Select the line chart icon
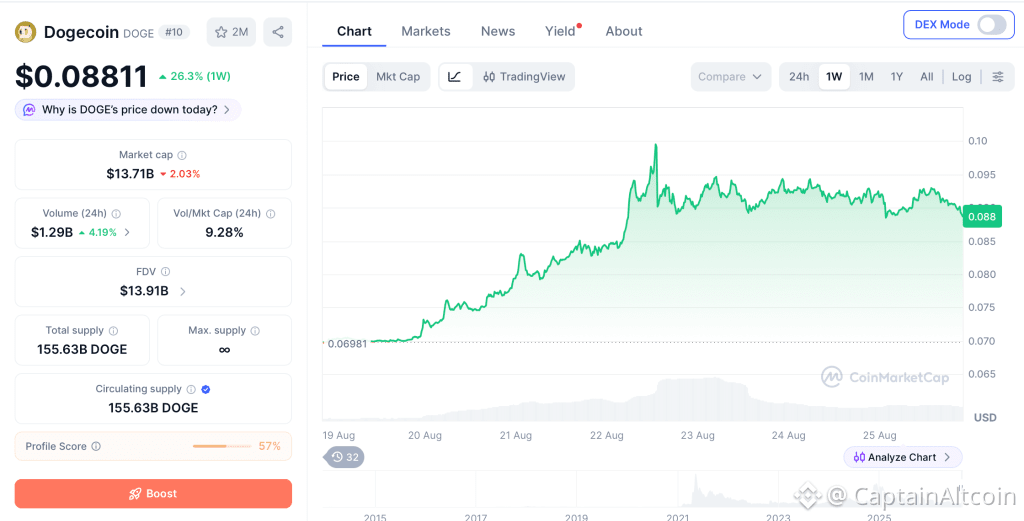1024x521 pixels. click(x=455, y=76)
